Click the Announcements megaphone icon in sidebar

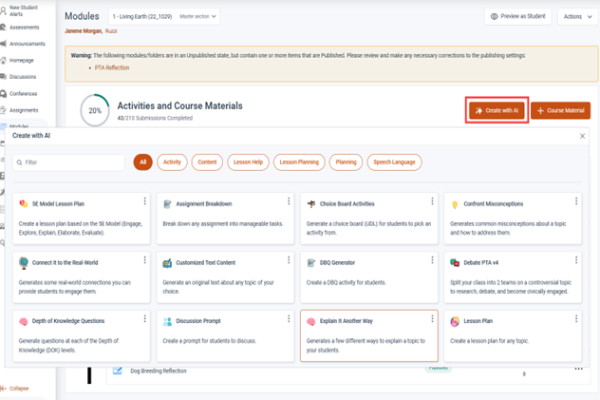(3, 44)
